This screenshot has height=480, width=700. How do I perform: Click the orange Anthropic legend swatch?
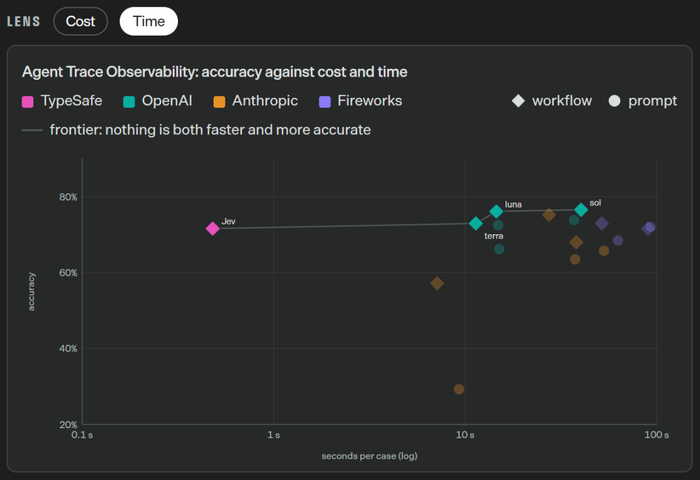(219, 102)
